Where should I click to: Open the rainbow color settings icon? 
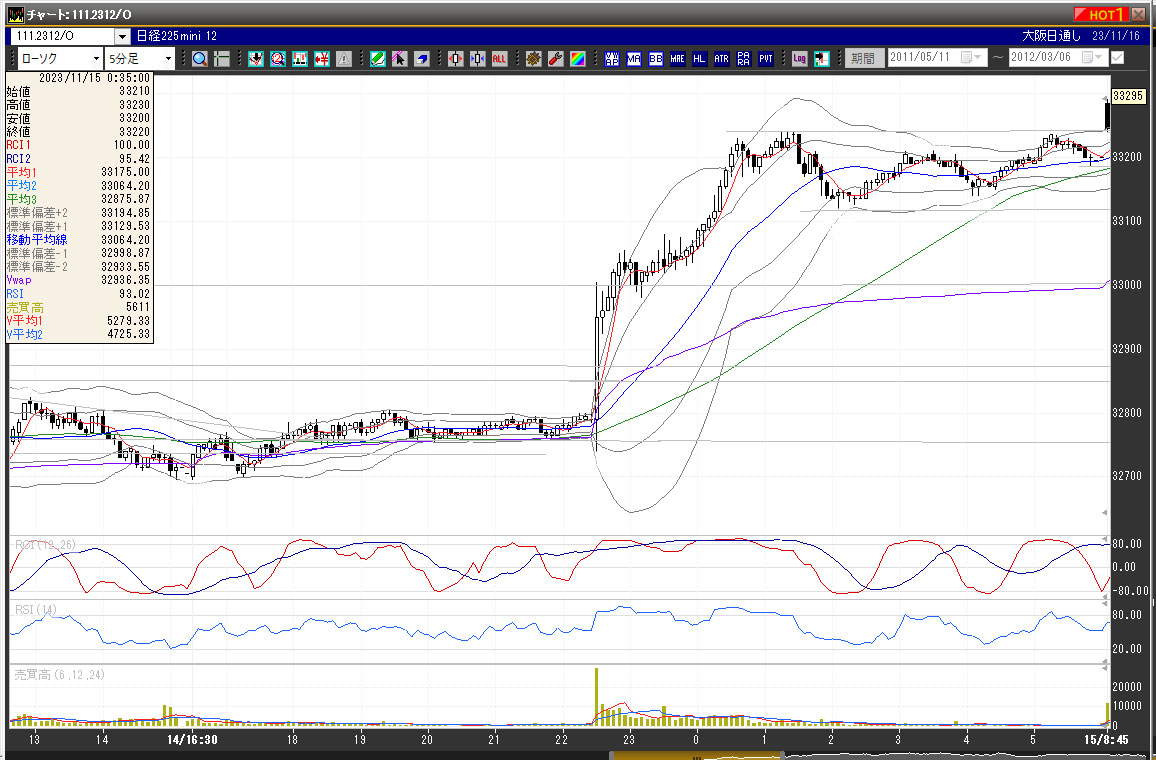point(578,59)
